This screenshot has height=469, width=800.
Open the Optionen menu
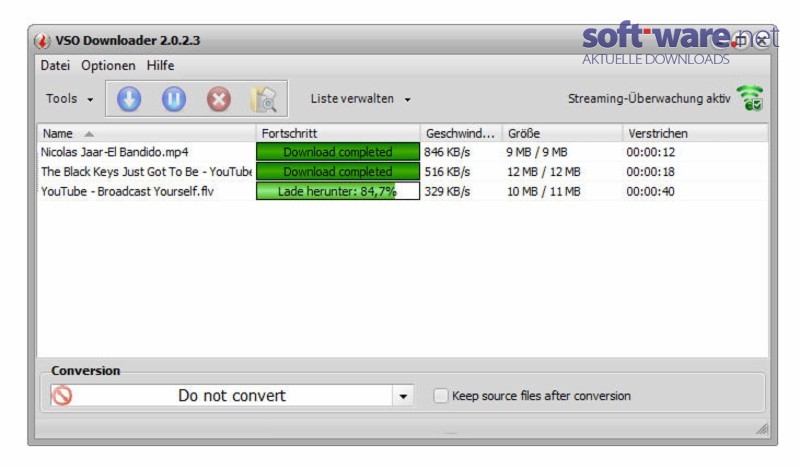point(108,66)
